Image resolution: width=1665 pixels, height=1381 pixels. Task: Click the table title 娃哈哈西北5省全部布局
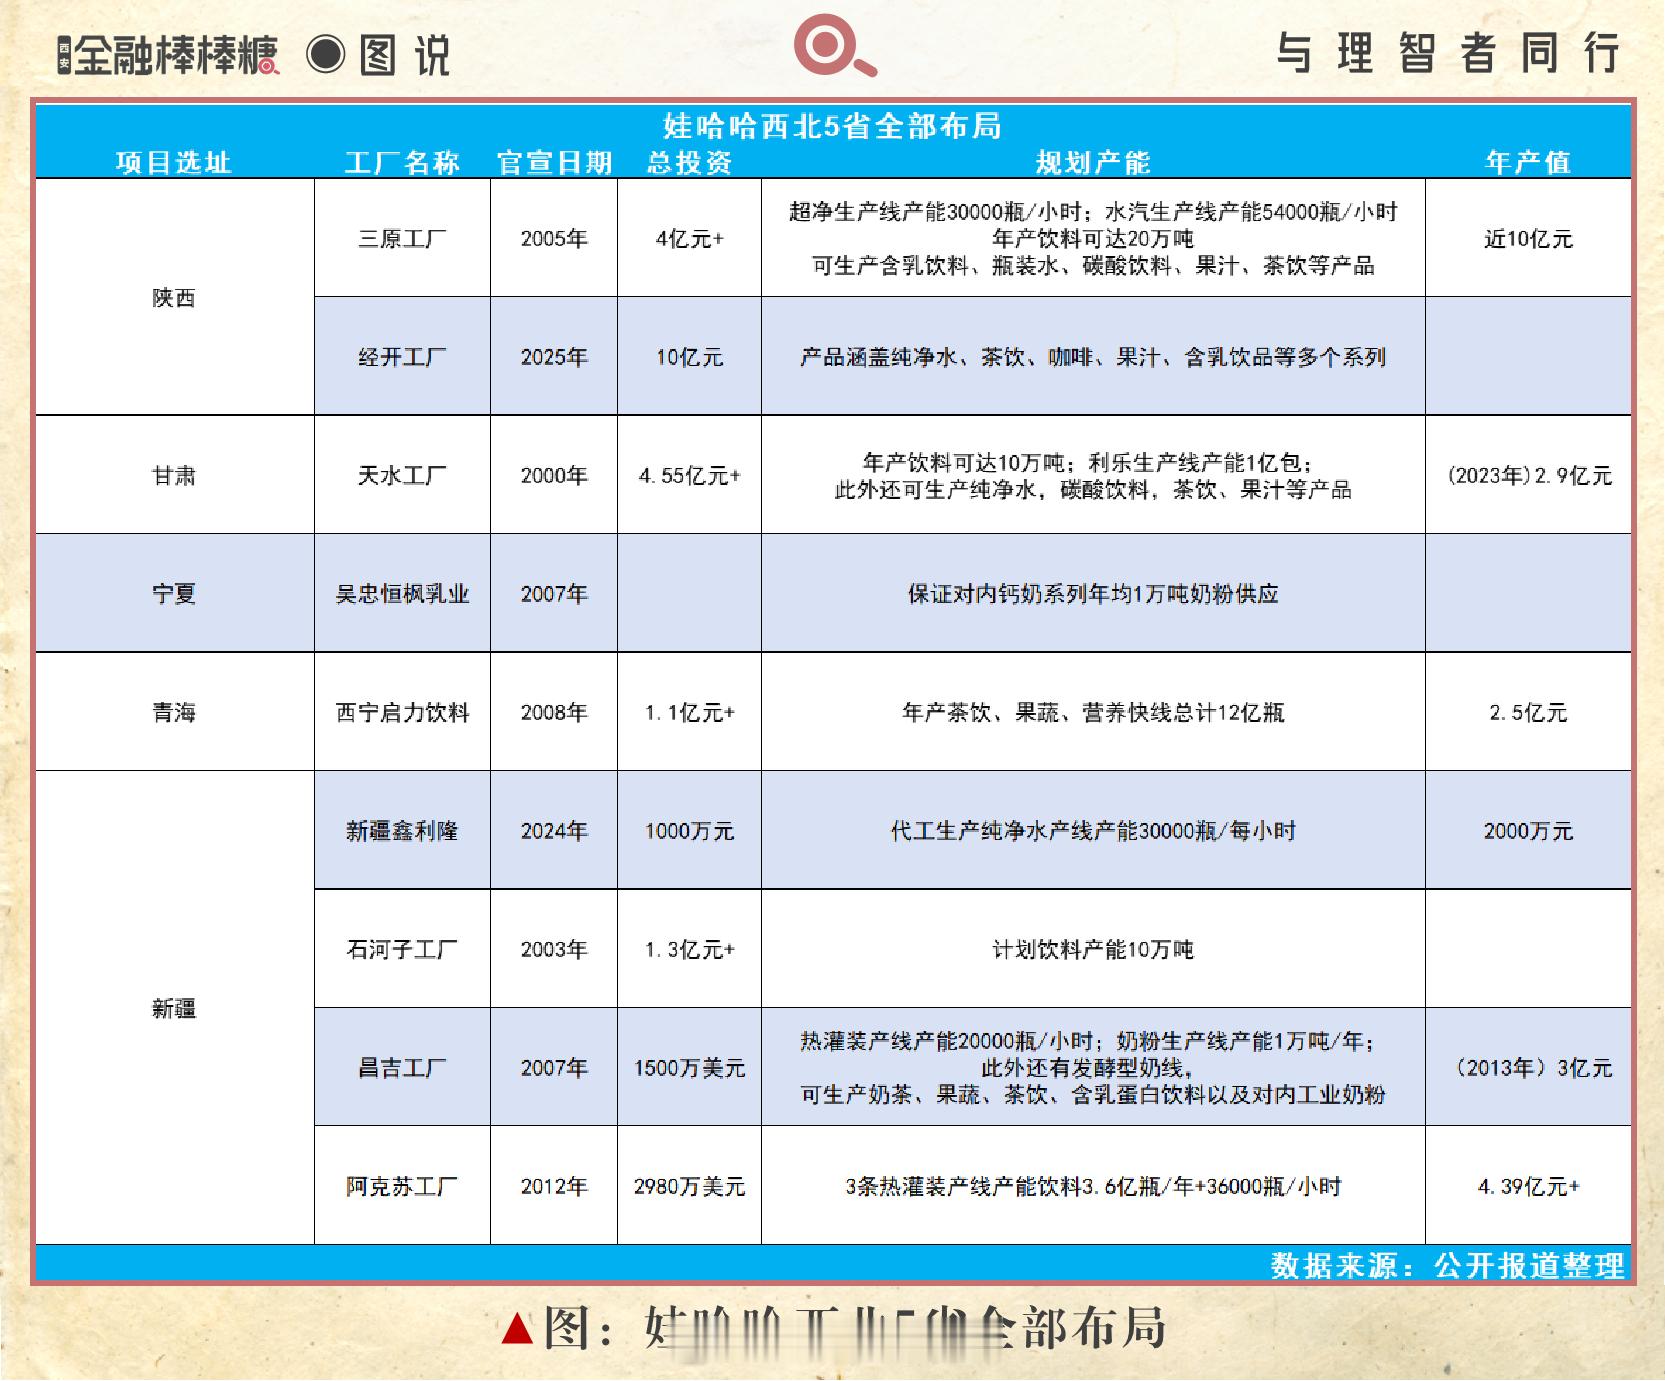(832, 126)
